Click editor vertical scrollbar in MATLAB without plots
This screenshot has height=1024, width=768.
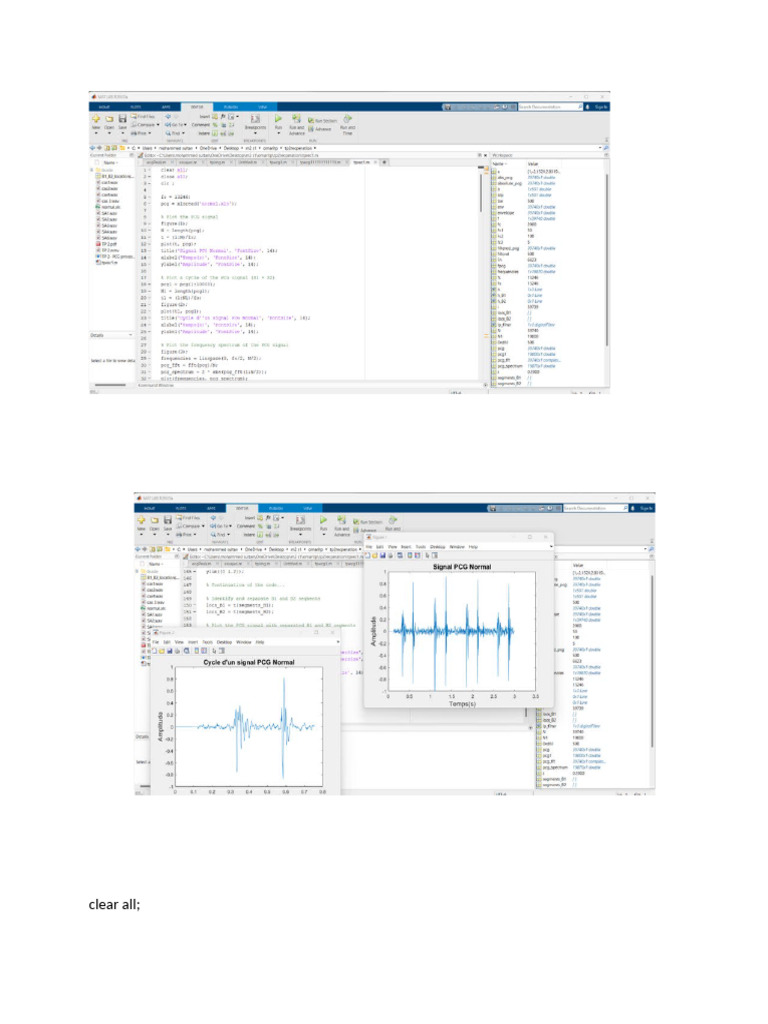pos(481,193)
